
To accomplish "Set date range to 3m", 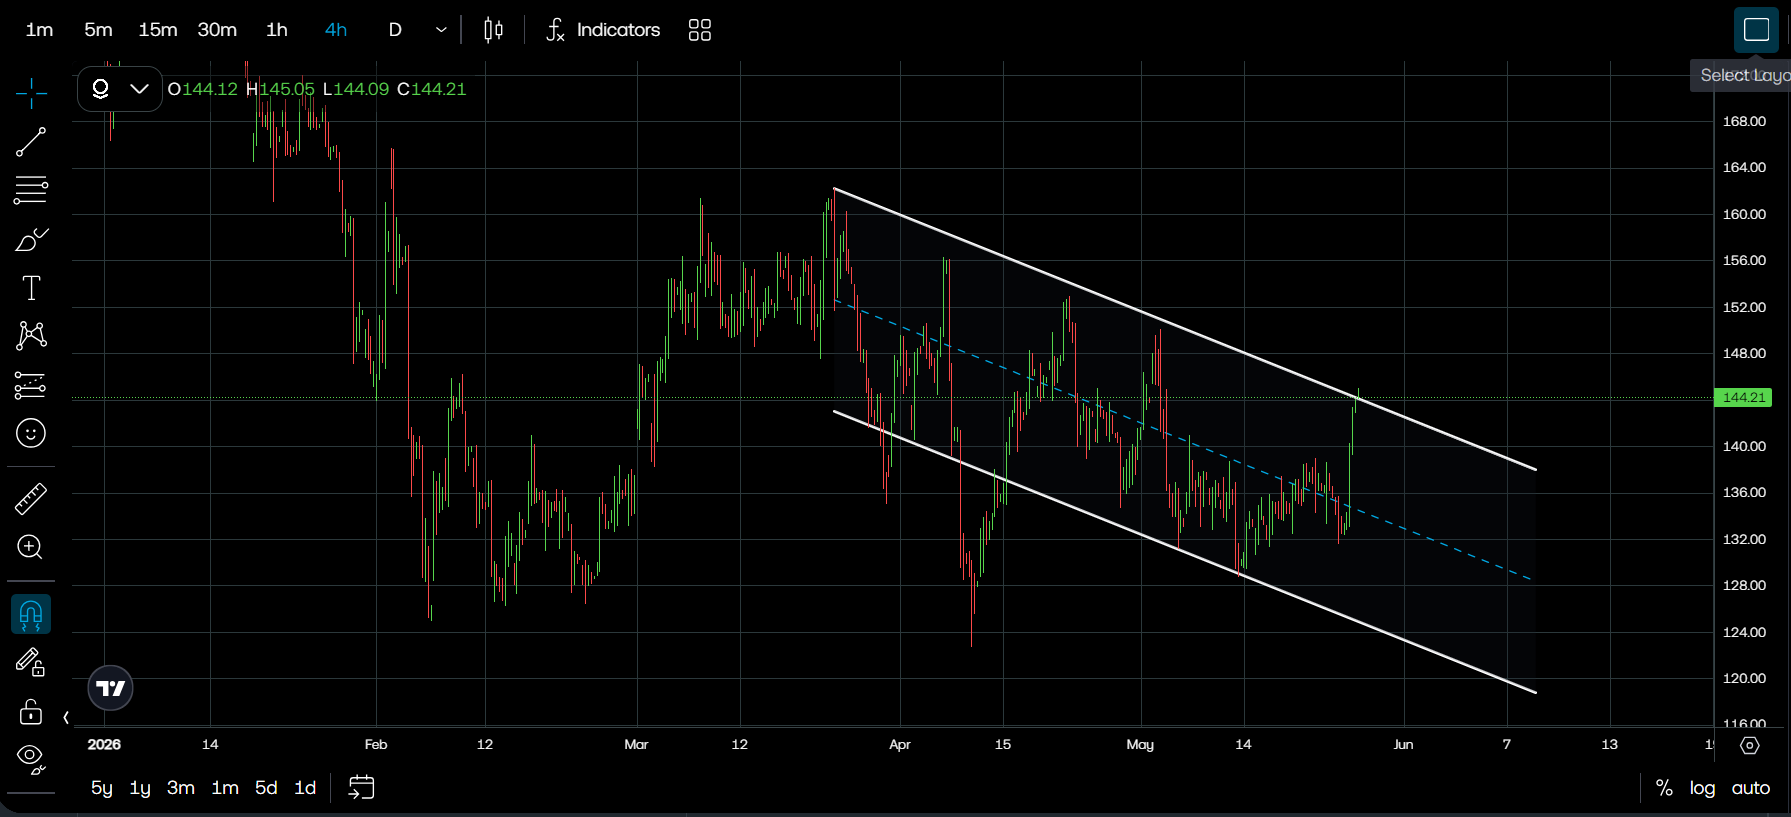I will 181,788.
